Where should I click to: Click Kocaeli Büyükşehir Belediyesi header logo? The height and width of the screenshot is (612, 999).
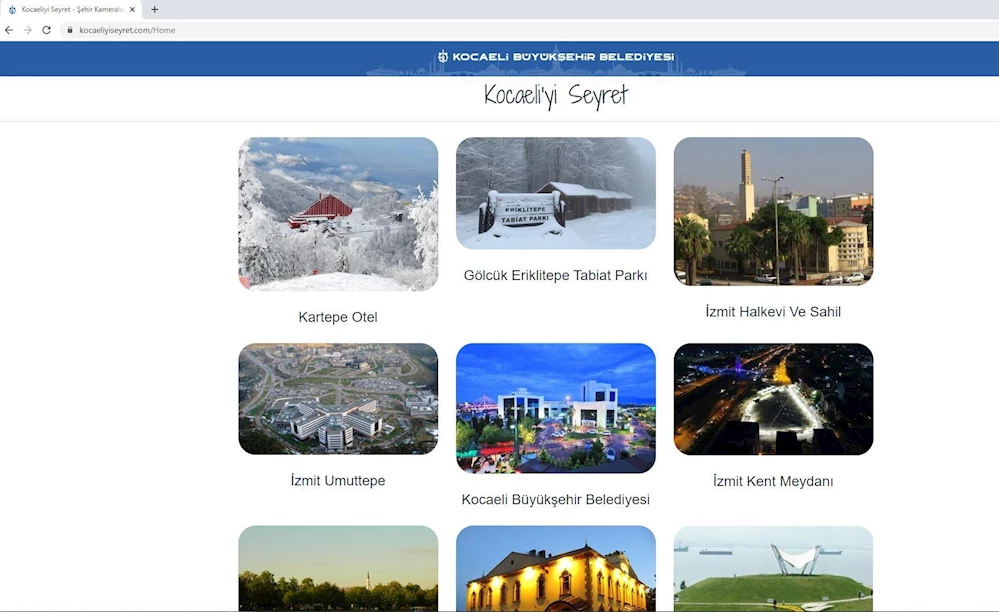[555, 57]
